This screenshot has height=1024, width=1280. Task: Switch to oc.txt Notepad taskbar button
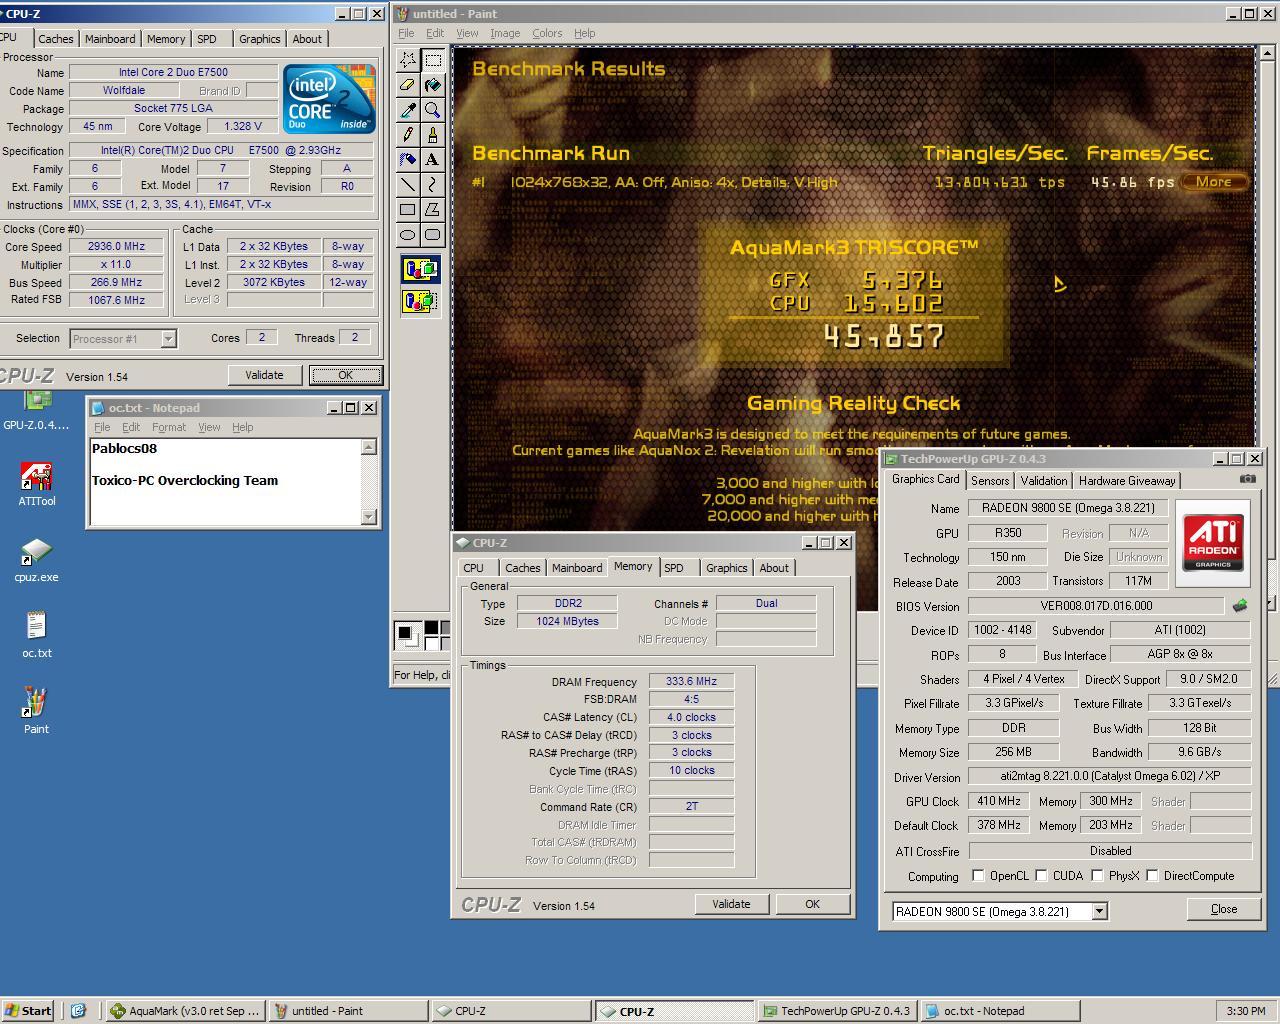pos(998,1011)
